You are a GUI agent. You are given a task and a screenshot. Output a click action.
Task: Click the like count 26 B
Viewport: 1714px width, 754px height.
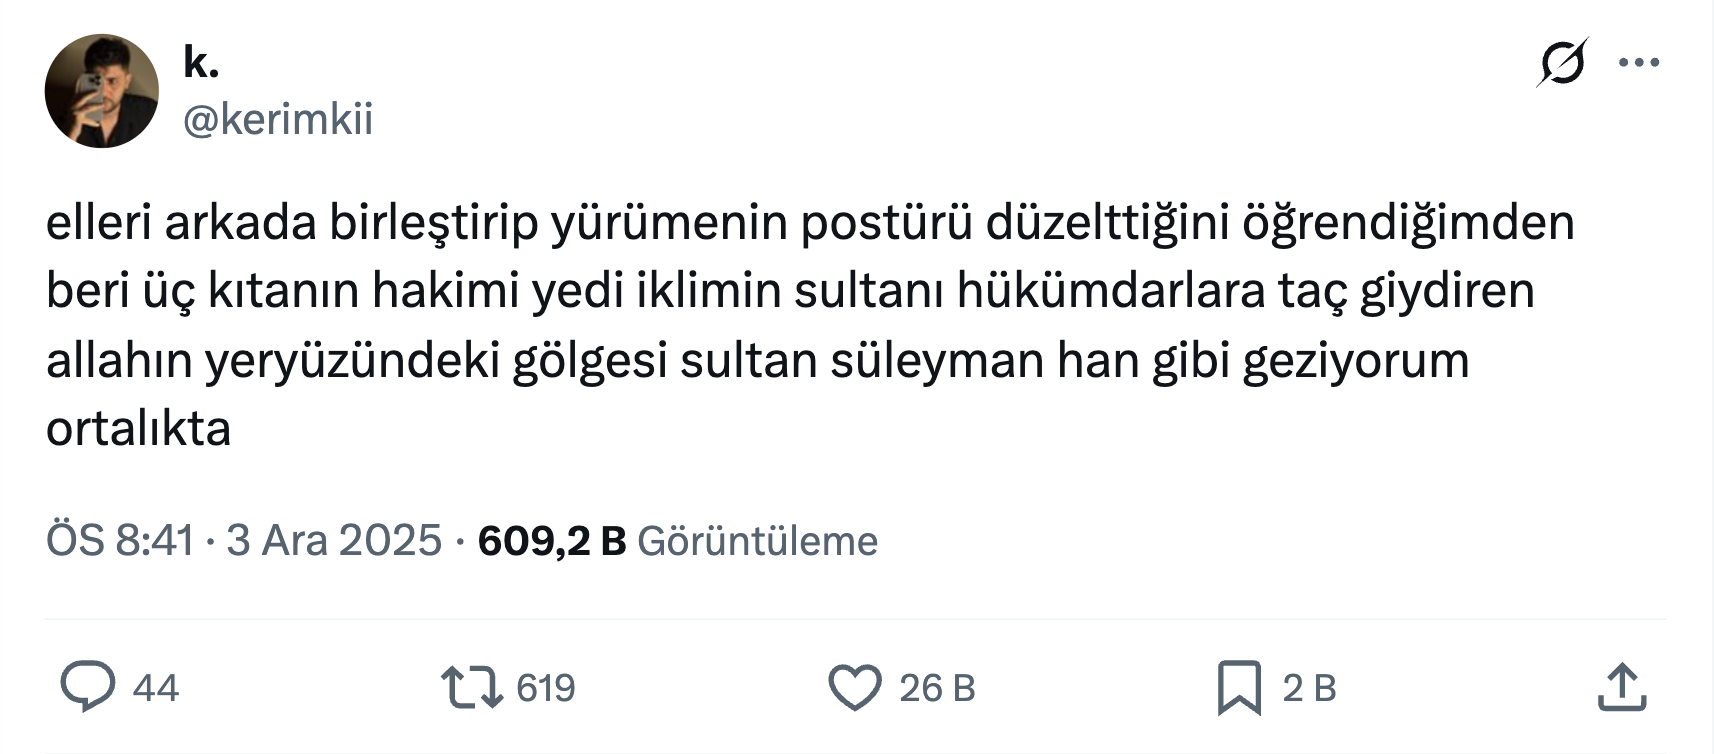pyautogui.click(x=936, y=688)
